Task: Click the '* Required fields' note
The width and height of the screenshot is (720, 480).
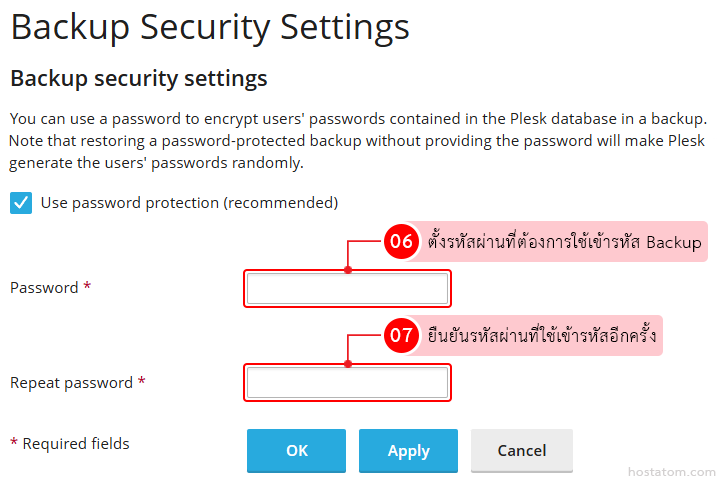Action: [x=69, y=443]
